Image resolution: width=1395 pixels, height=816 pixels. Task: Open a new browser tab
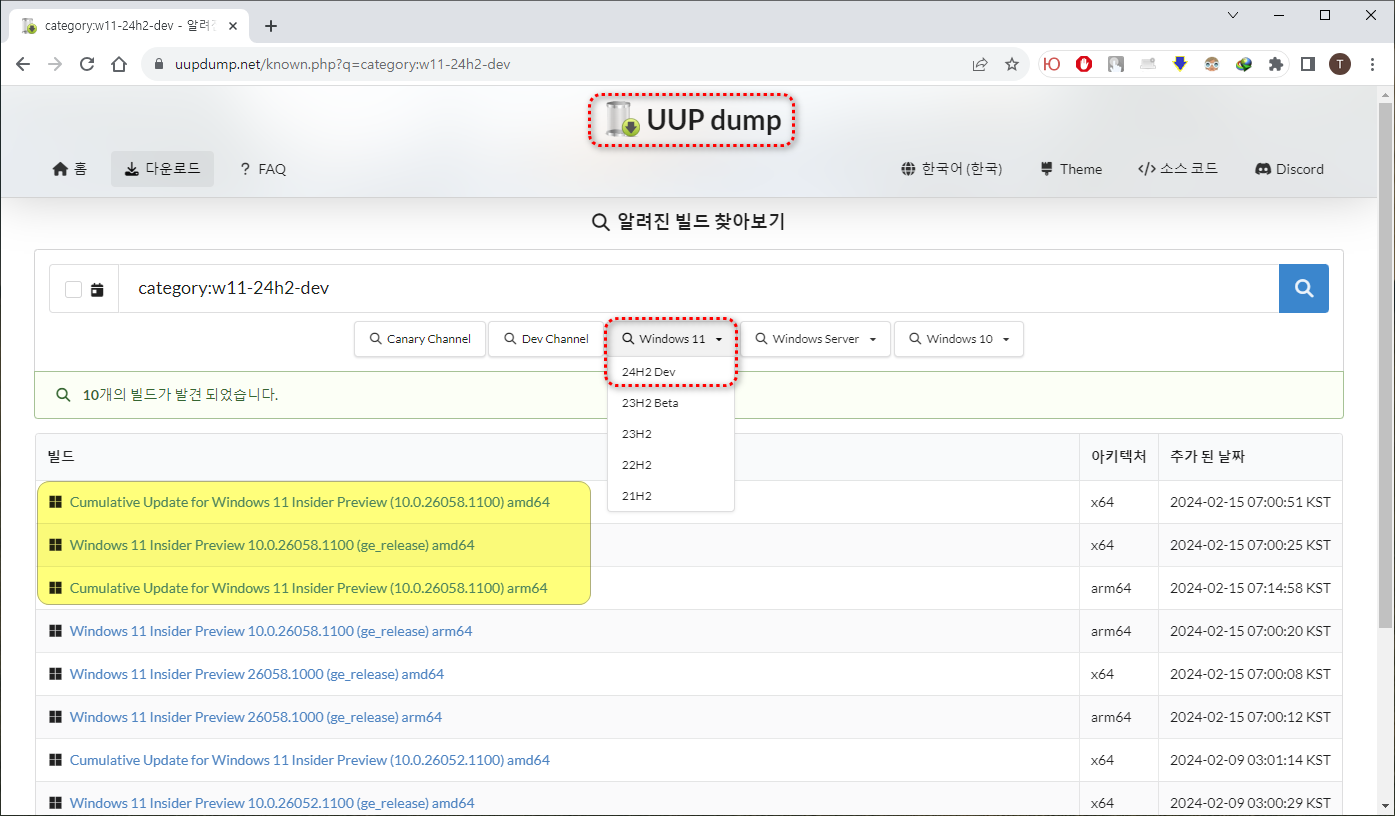(x=271, y=26)
